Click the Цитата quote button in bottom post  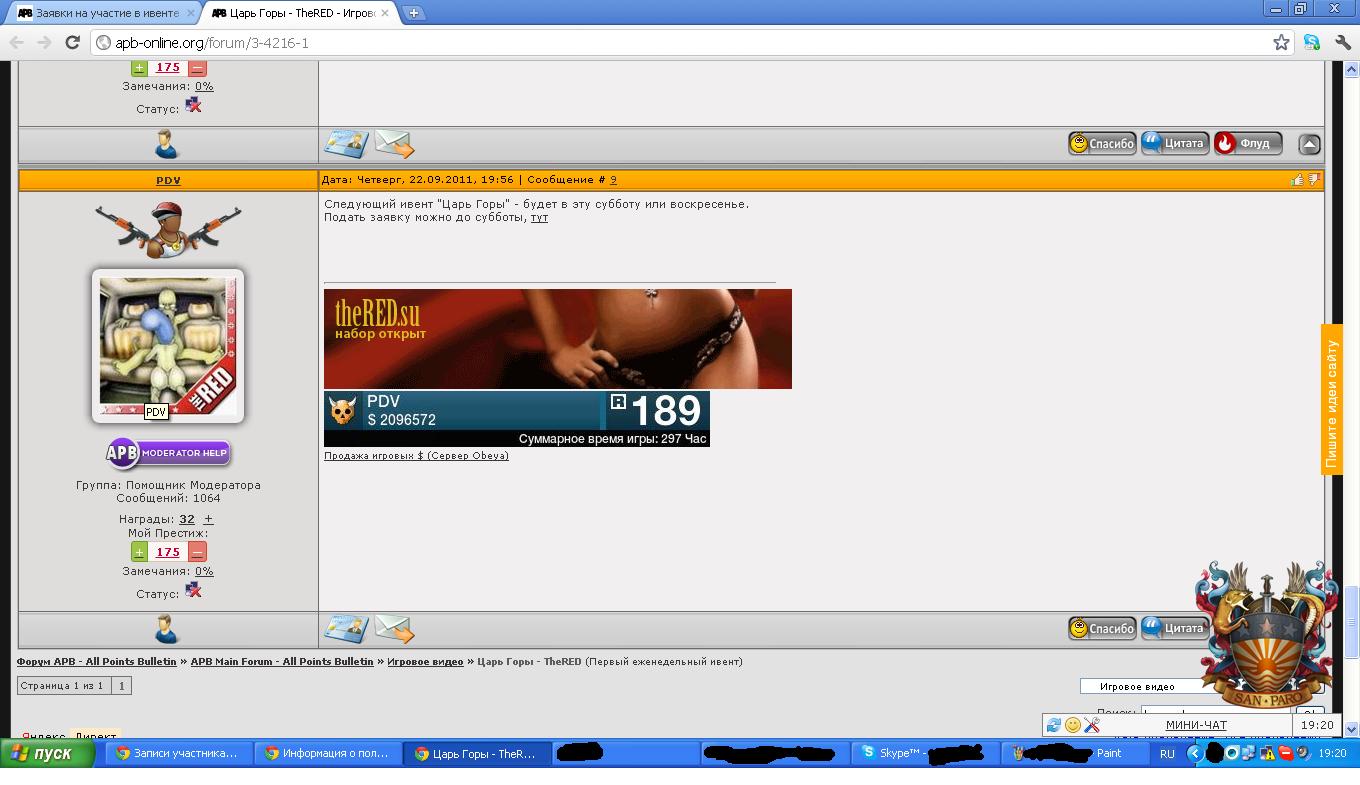pyautogui.click(x=1175, y=629)
